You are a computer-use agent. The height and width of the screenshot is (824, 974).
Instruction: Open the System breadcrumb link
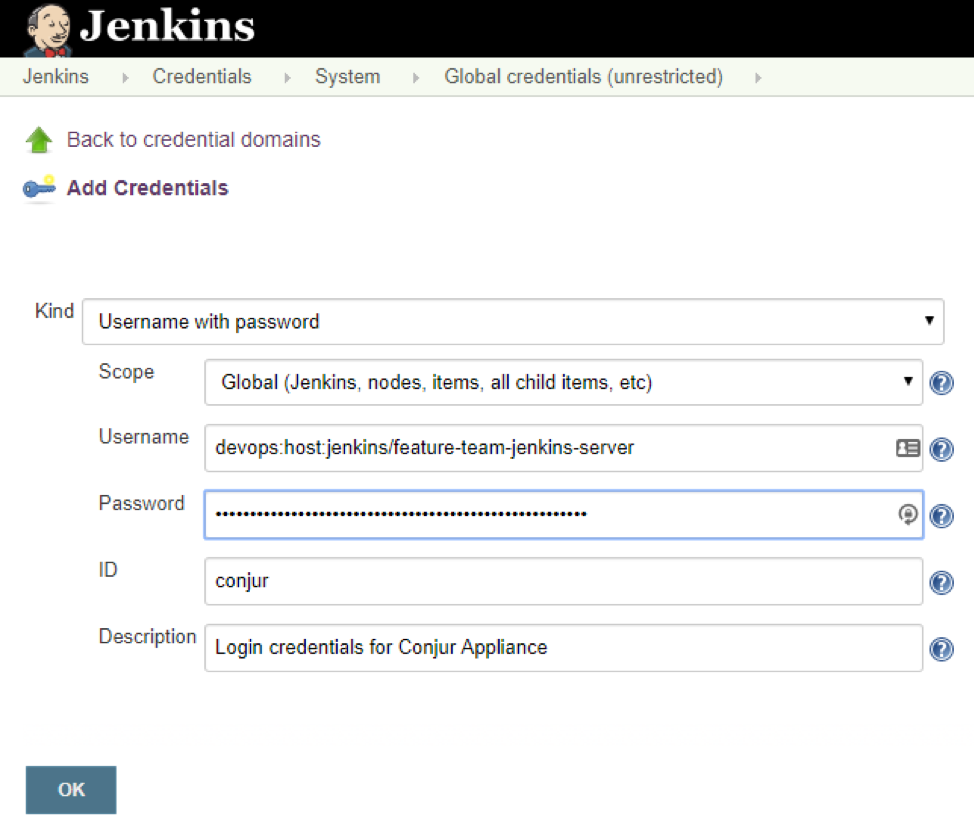(347, 76)
